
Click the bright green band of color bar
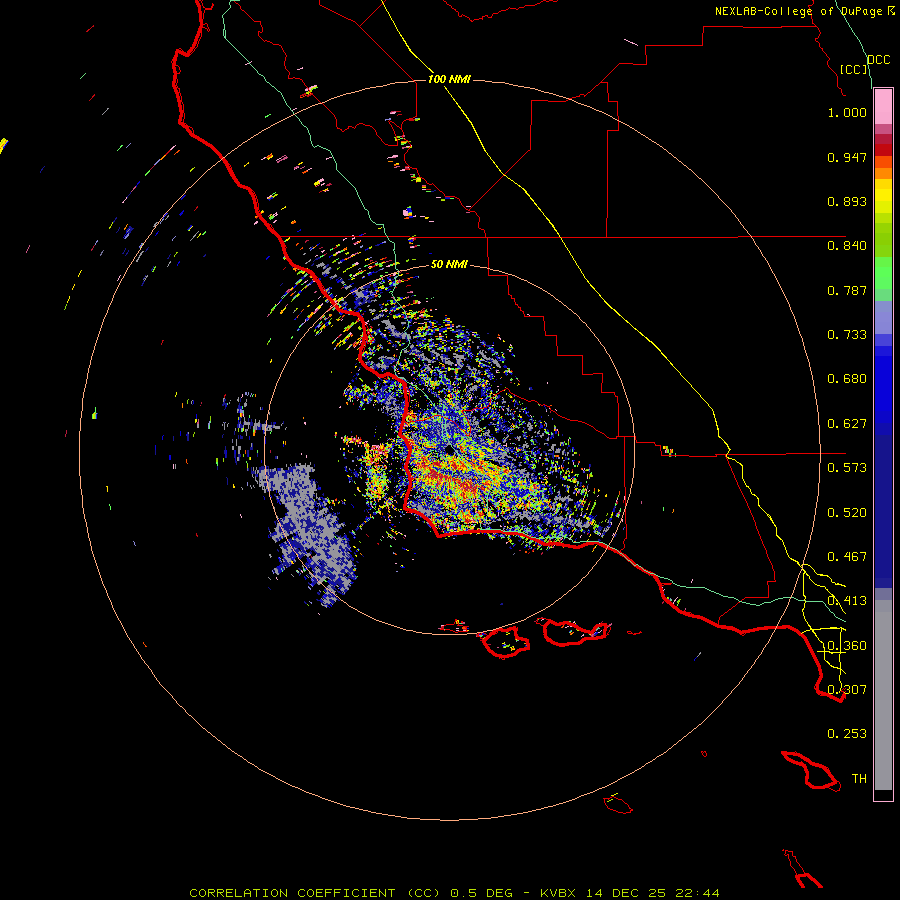pyautogui.click(x=883, y=273)
